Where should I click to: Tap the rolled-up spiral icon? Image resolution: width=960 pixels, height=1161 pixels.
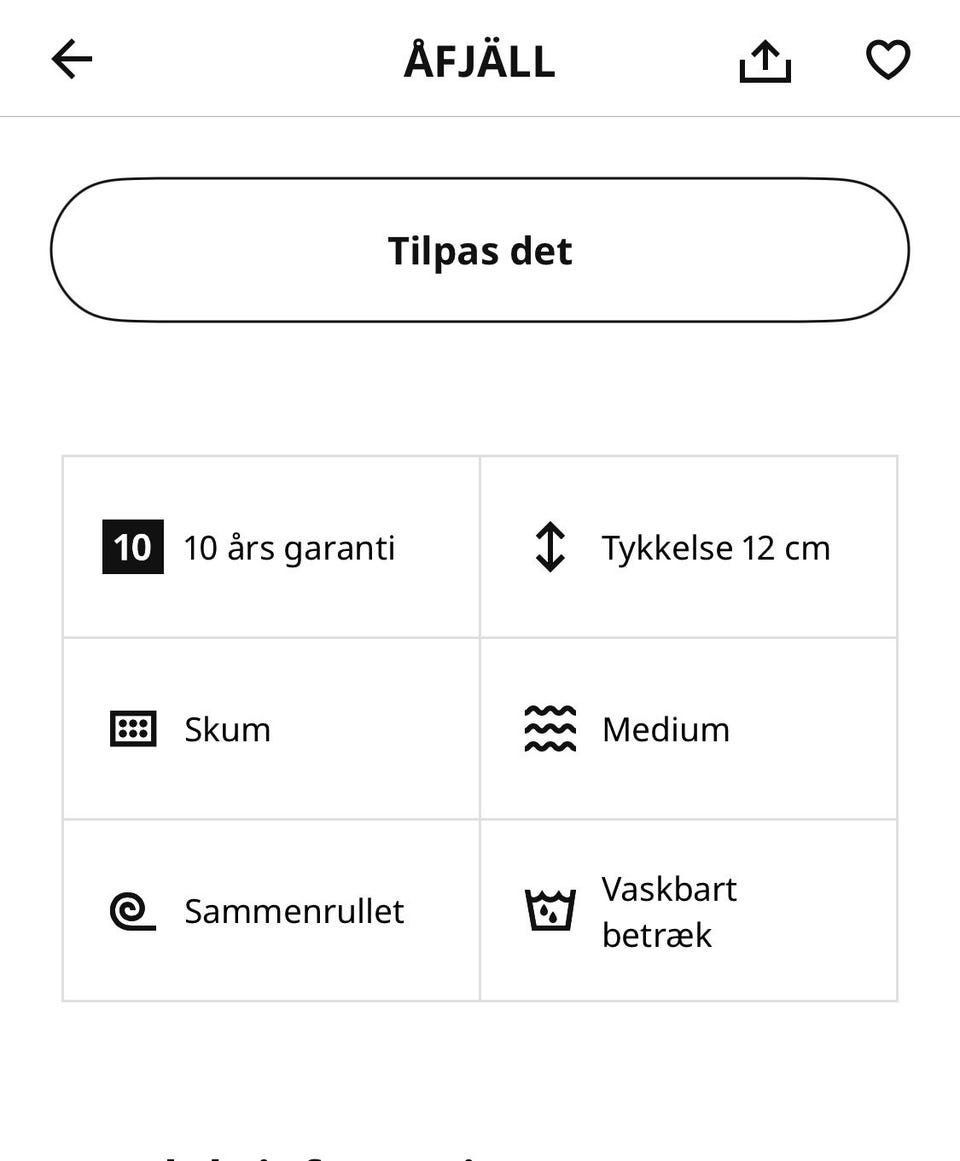click(132, 911)
